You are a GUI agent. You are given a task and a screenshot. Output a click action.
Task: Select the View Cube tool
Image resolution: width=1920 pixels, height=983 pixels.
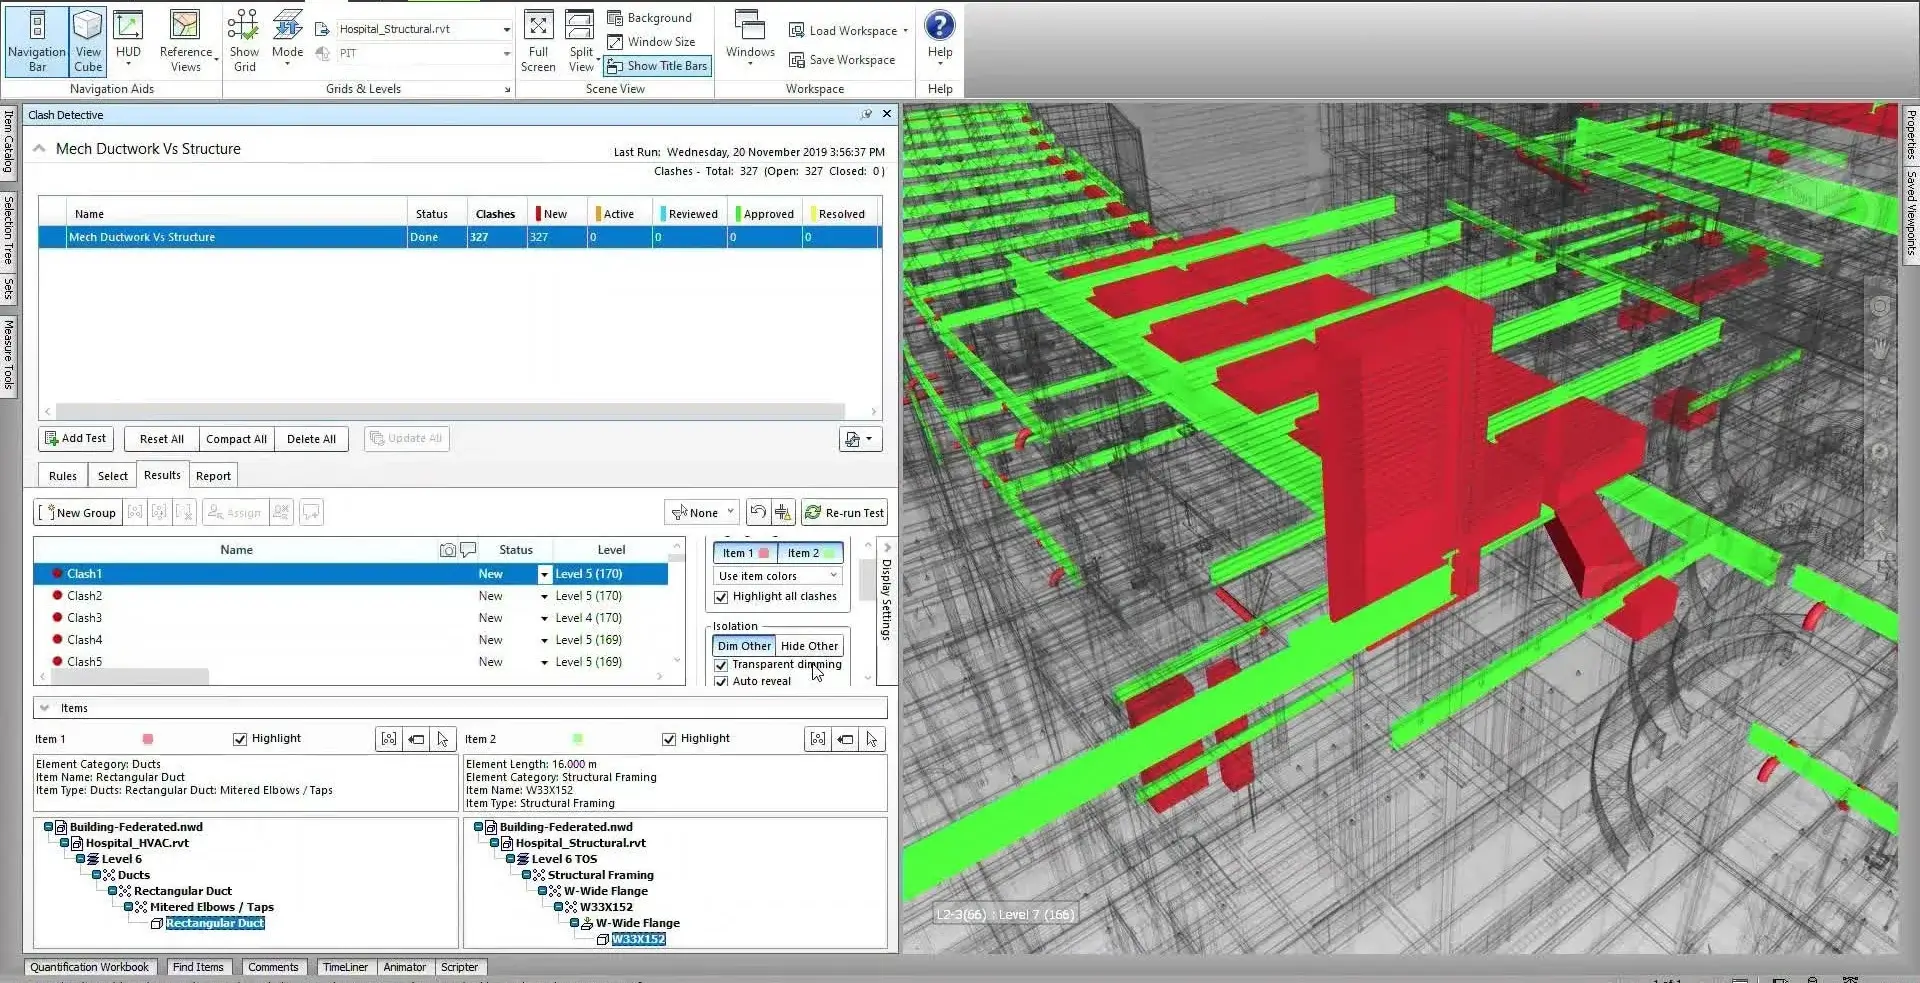87,42
